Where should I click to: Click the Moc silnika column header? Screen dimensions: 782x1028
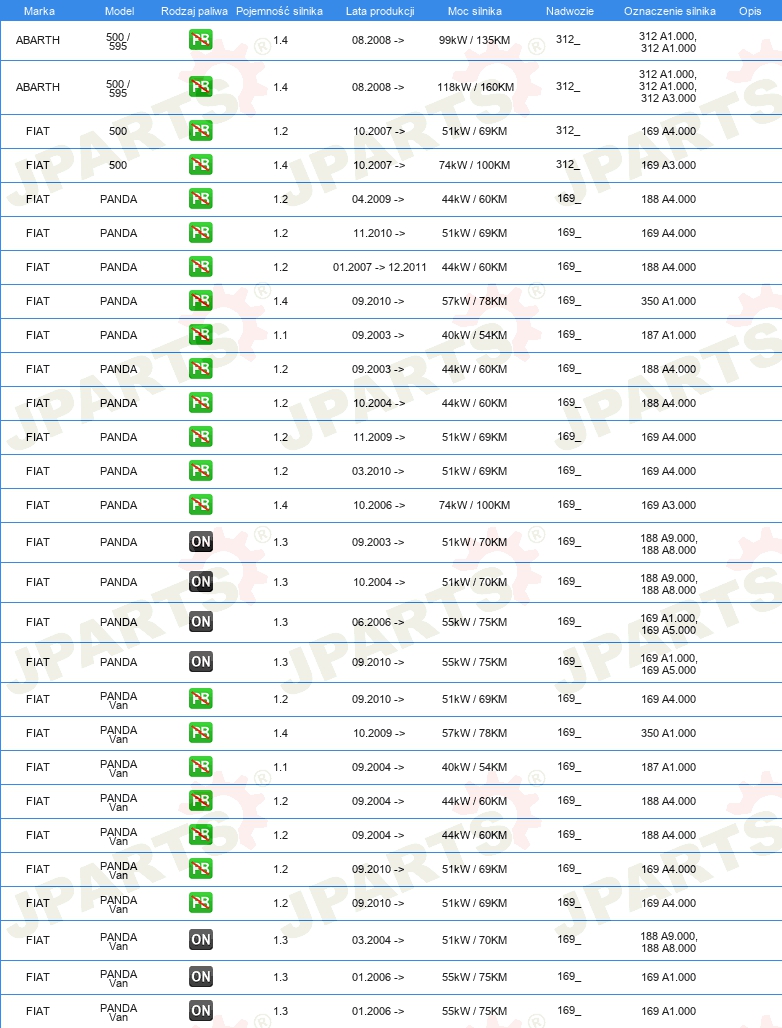475,11
